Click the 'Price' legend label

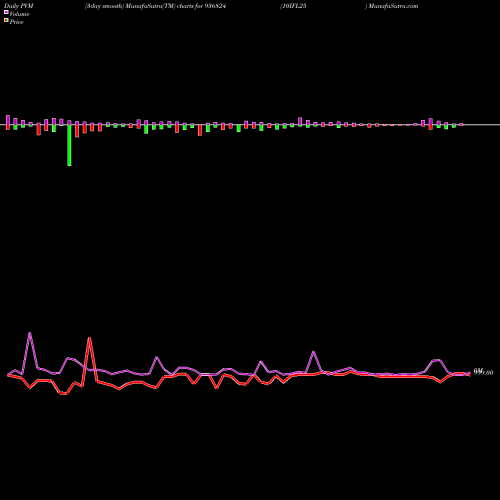(16, 22)
